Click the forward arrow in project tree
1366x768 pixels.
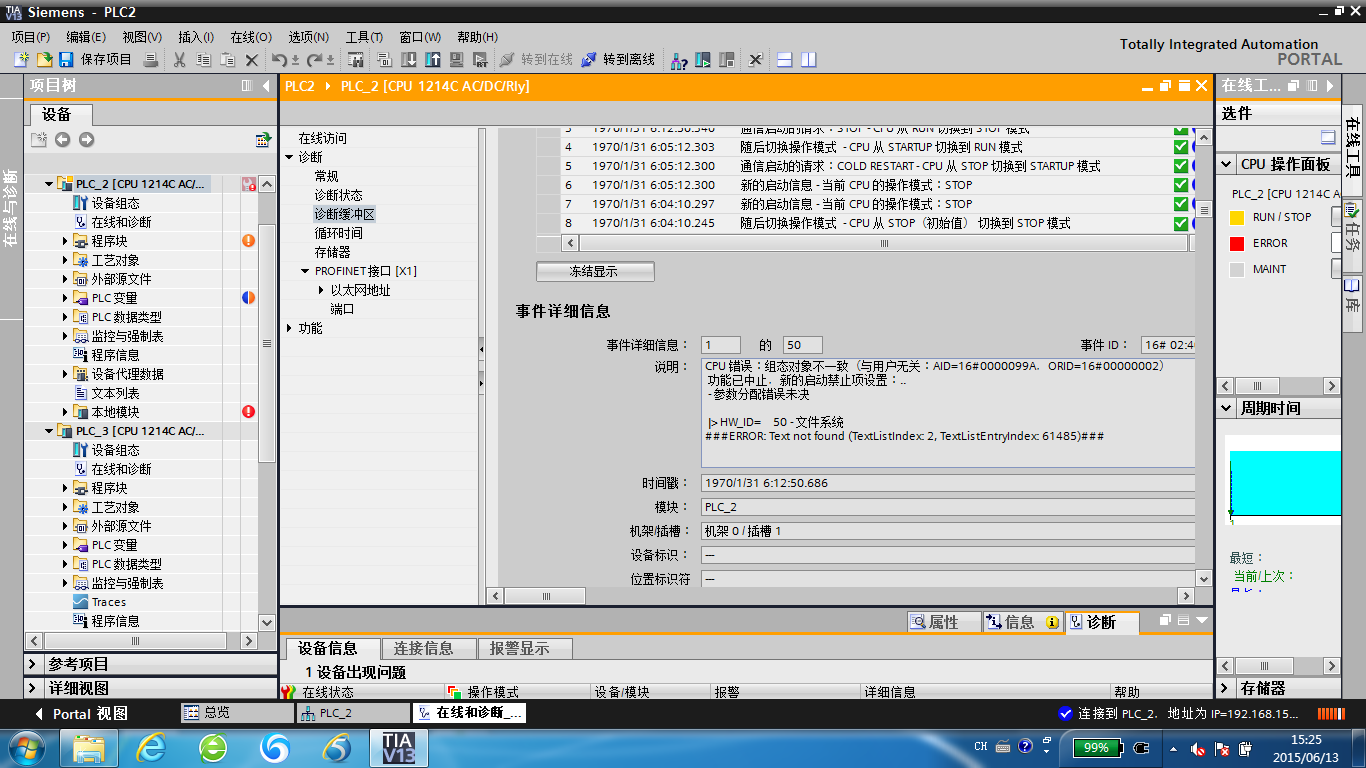pyautogui.click(x=86, y=140)
